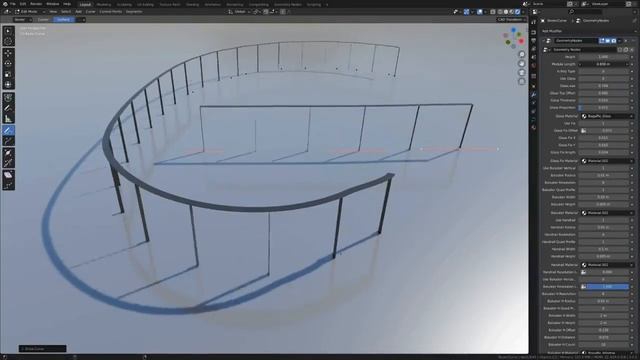Enable the Surface option in tool header
Viewport: 640px width, 360px height.
[63, 20]
